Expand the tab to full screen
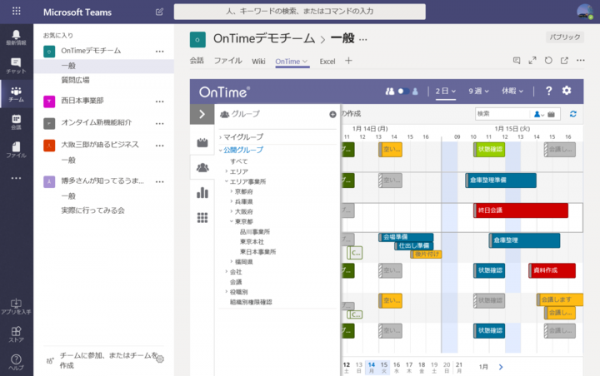 532,60
